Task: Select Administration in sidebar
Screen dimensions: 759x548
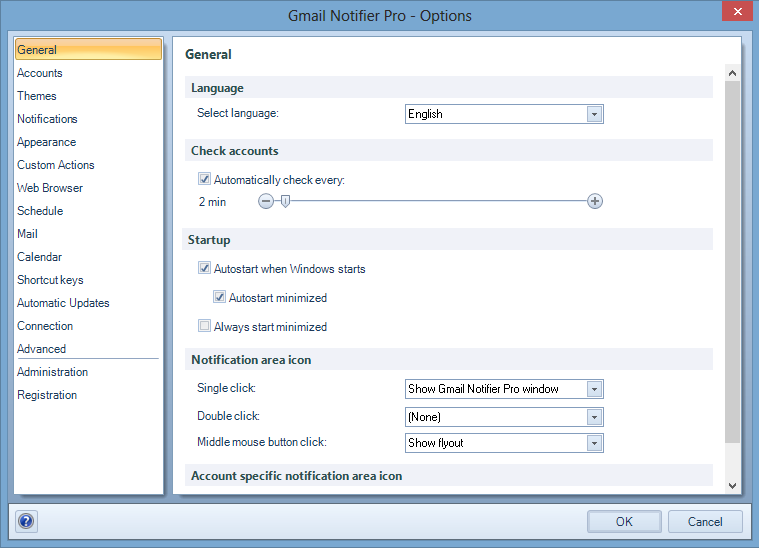Action: coord(53,372)
